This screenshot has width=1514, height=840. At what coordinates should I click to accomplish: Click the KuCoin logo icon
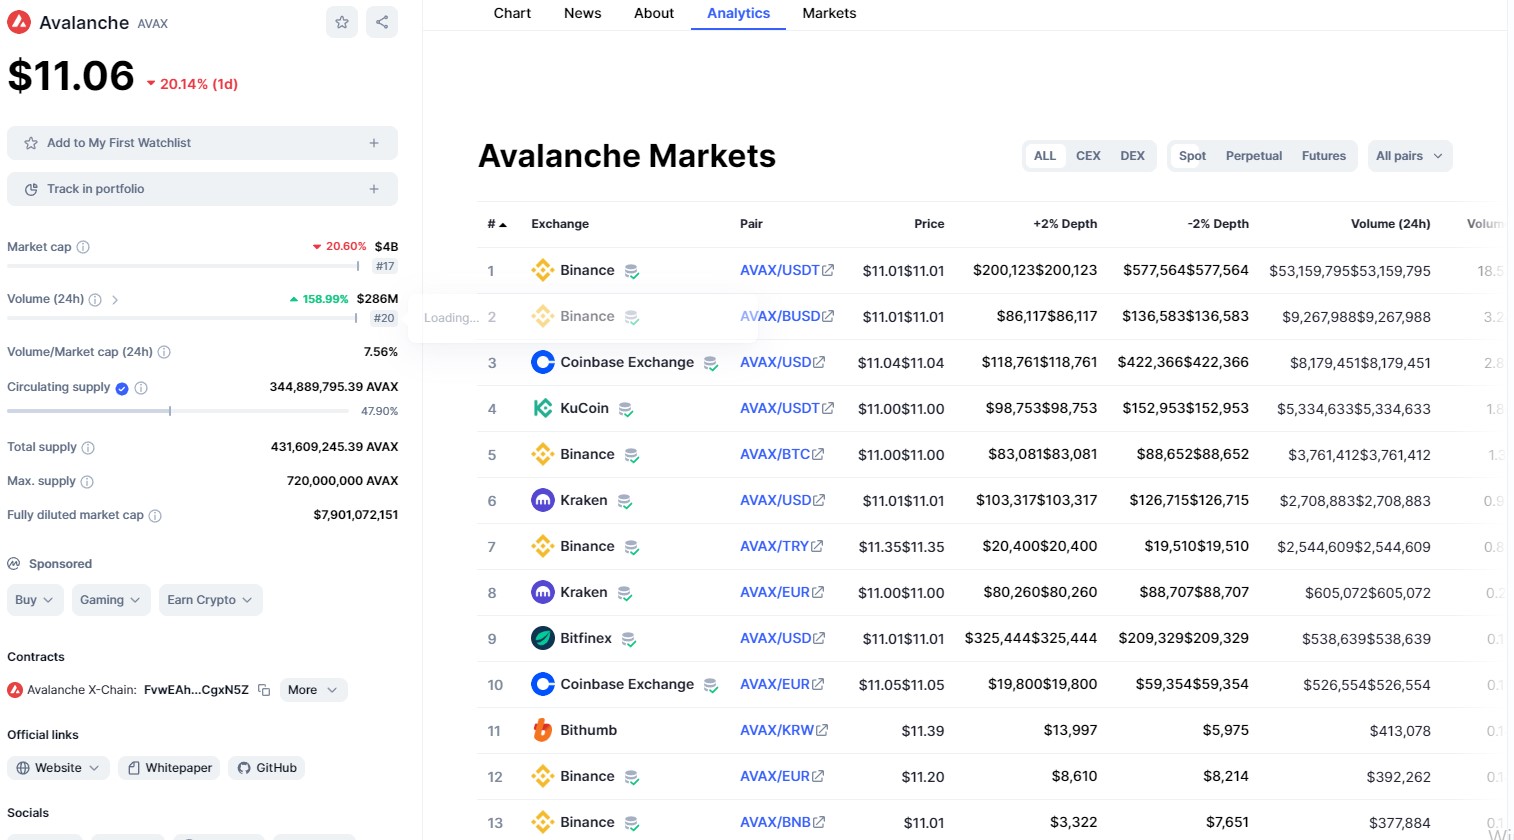point(543,408)
